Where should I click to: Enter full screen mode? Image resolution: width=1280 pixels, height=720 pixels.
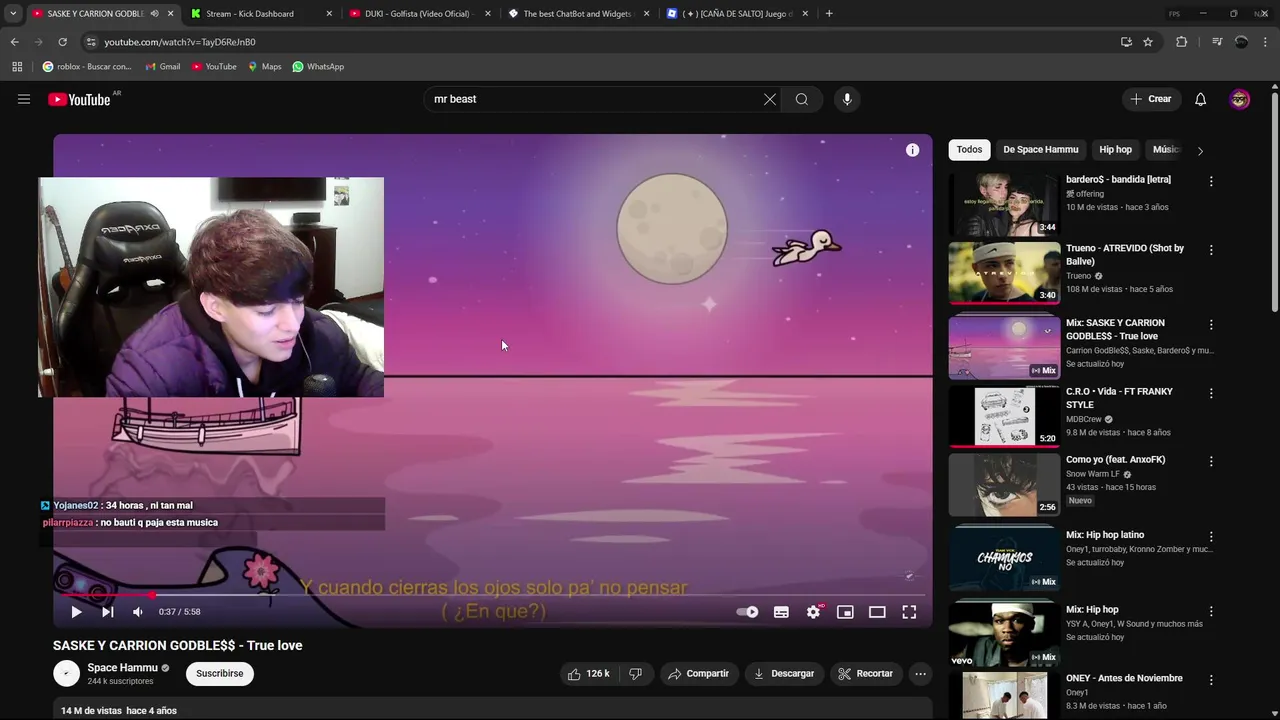909,612
